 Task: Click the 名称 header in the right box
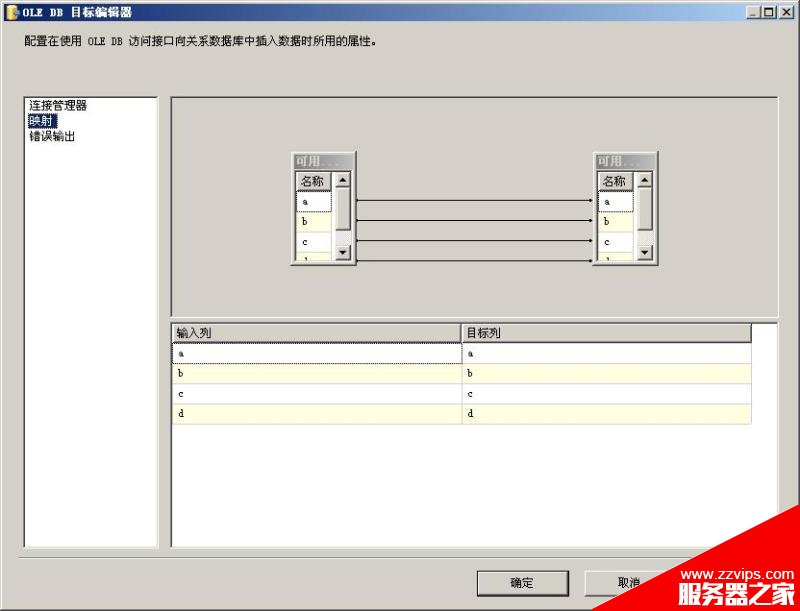click(616, 181)
